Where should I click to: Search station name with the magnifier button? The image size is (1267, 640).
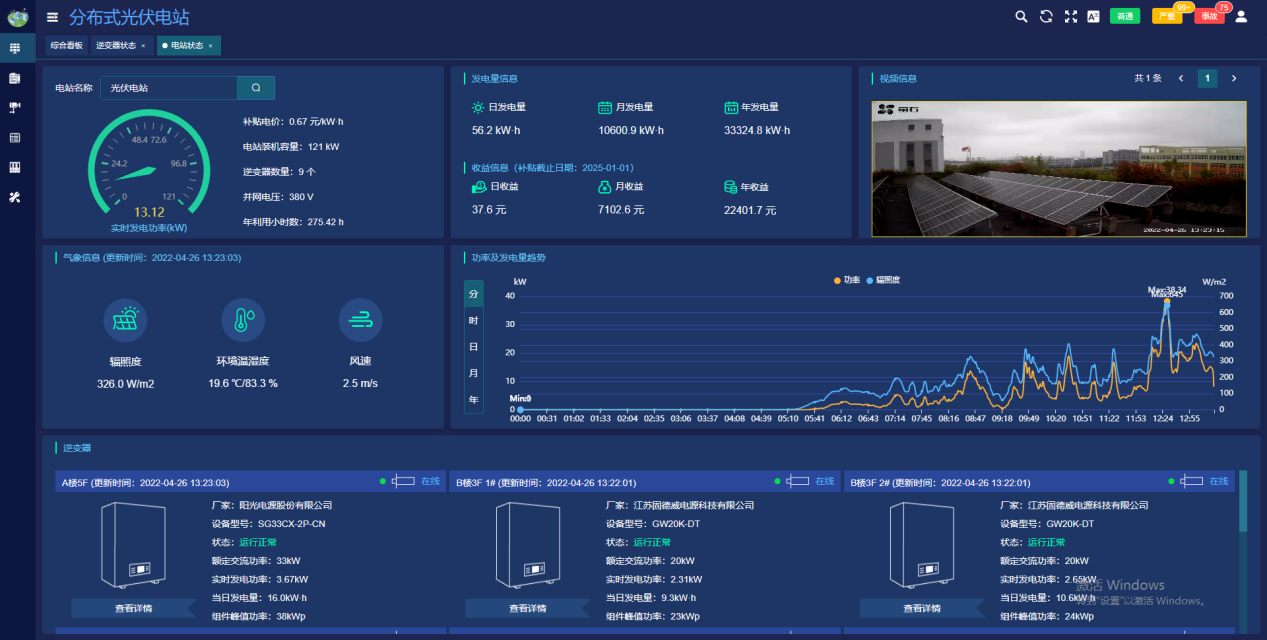tap(256, 88)
